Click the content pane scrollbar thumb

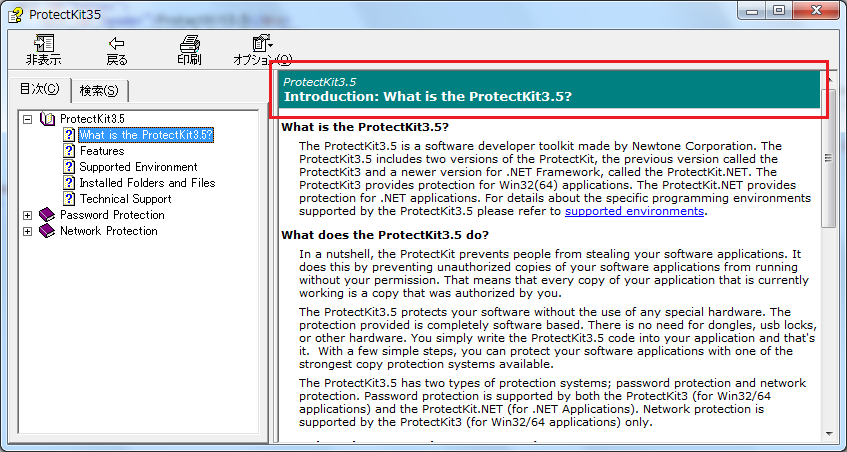[828, 157]
